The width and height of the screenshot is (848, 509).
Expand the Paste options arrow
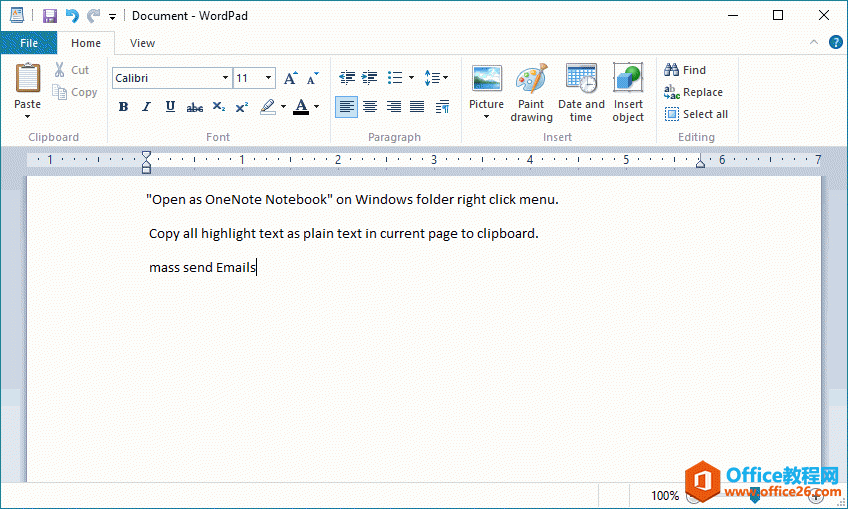[x=28, y=116]
